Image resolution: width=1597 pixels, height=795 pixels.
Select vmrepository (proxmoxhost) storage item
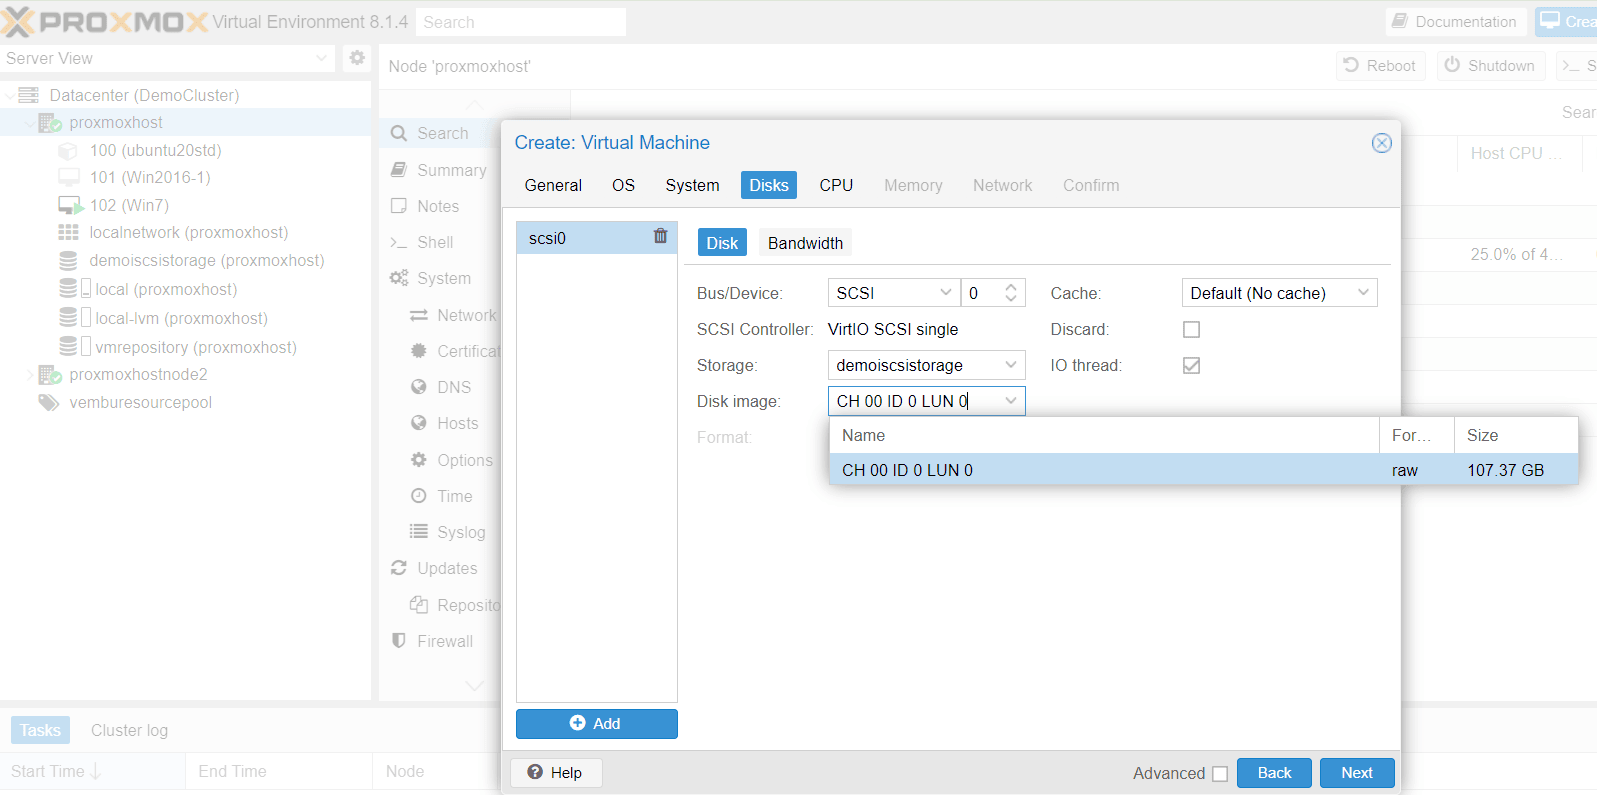click(x=195, y=347)
